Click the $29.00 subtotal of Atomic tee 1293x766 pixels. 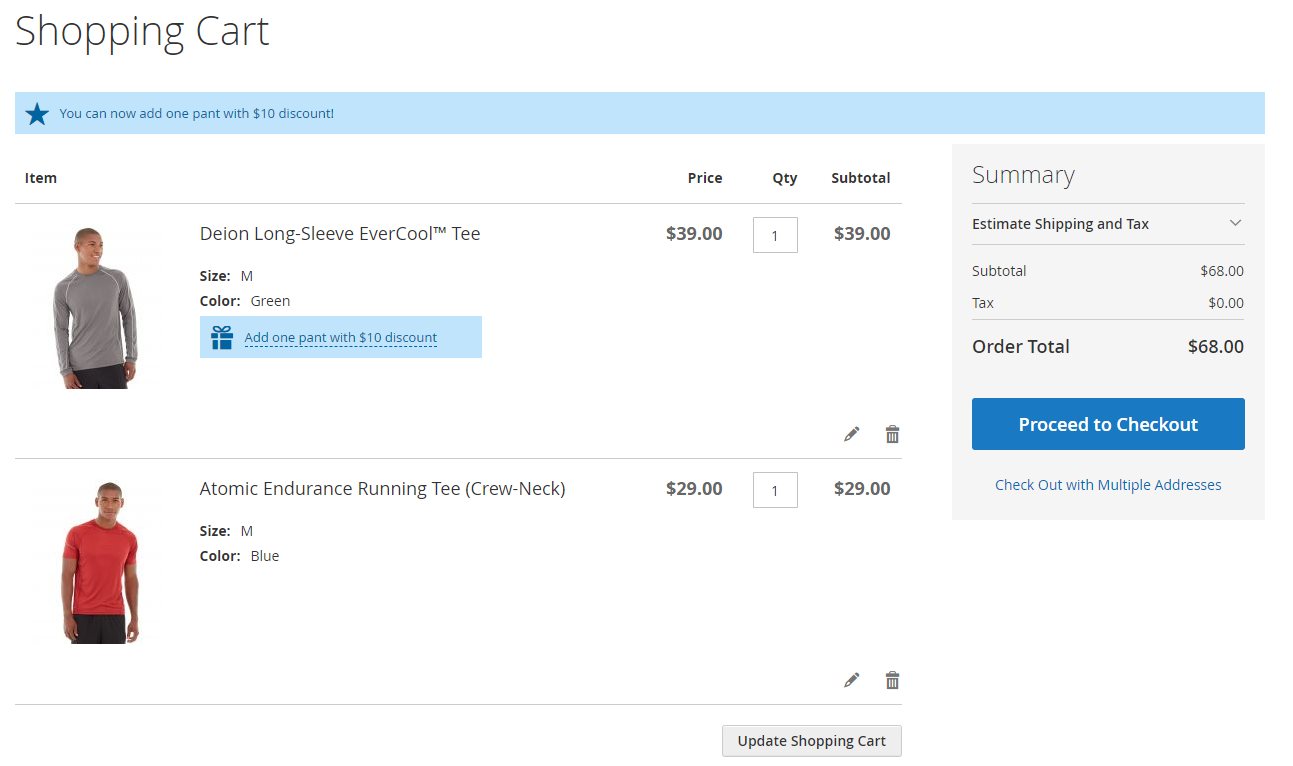[x=862, y=489]
